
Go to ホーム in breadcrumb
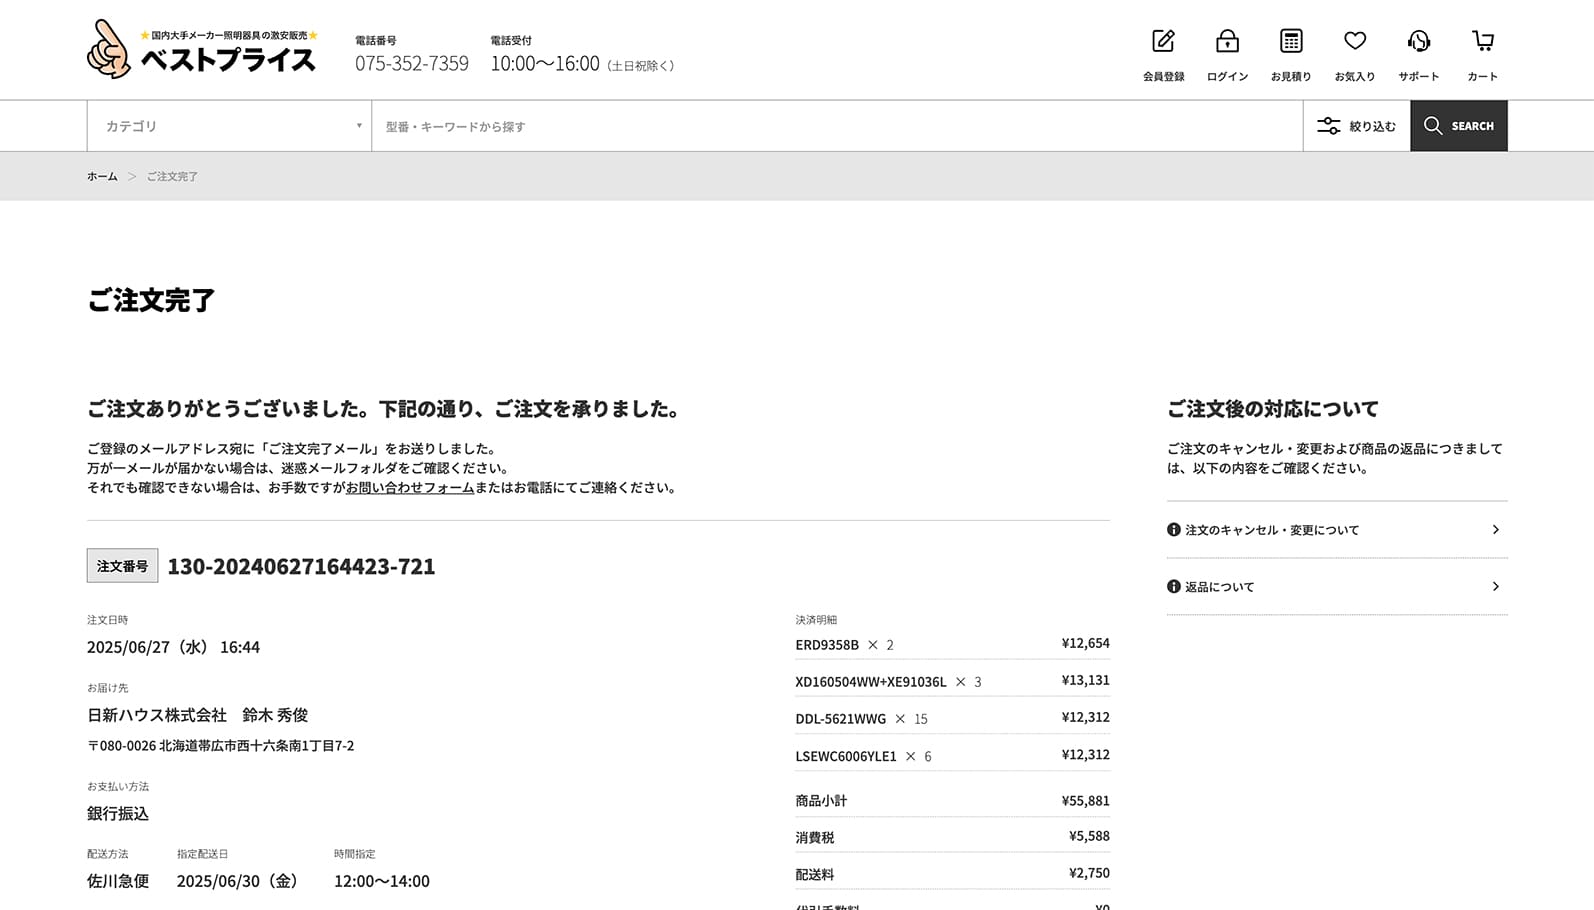pos(102,177)
